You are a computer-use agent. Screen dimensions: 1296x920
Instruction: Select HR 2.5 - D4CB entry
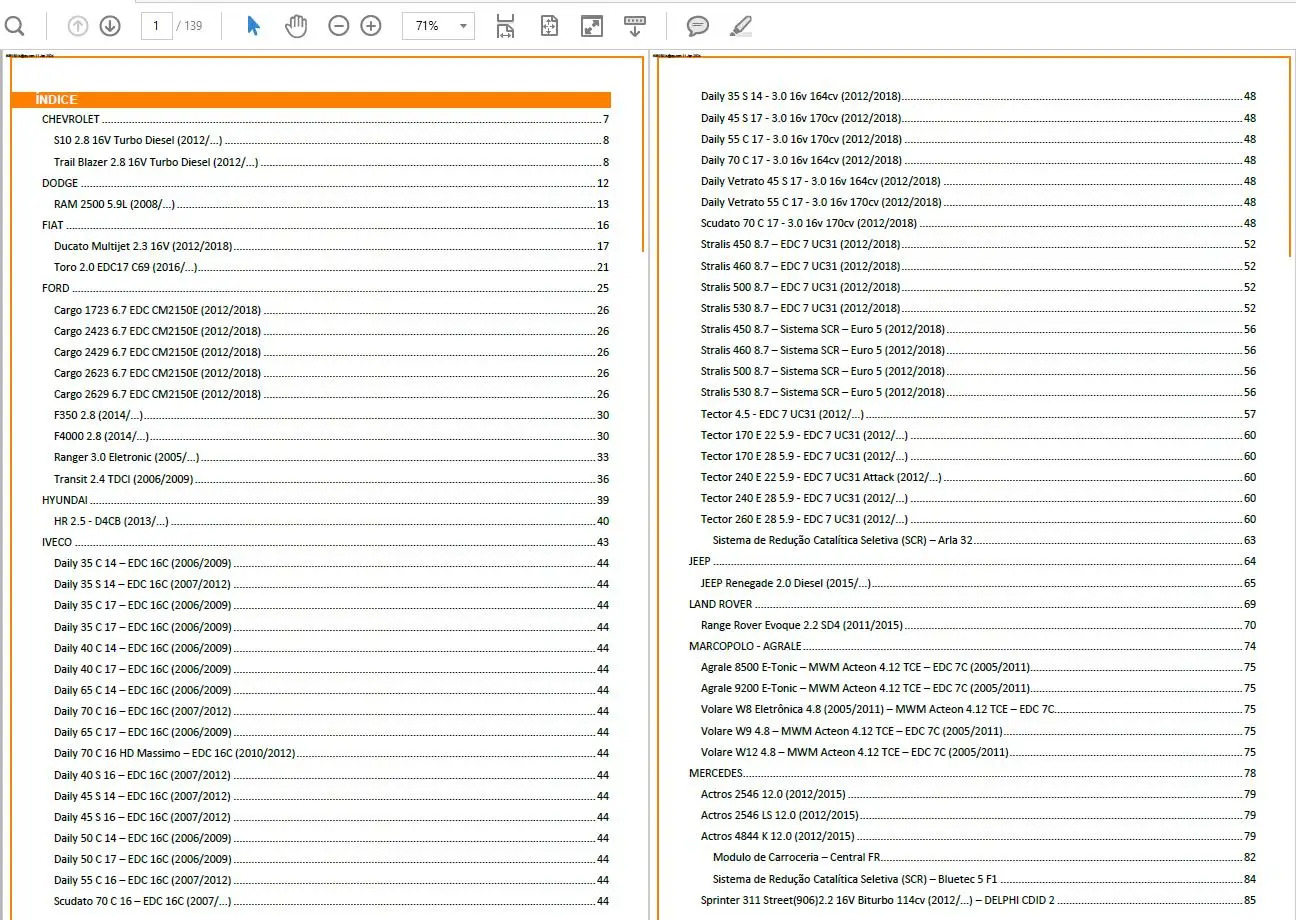[x=332, y=521]
